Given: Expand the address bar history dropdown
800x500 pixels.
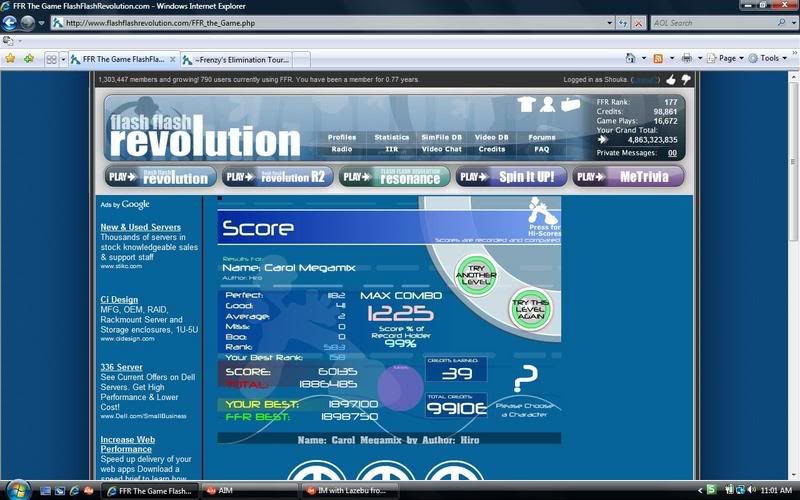Looking at the screenshot, I should point(609,22).
